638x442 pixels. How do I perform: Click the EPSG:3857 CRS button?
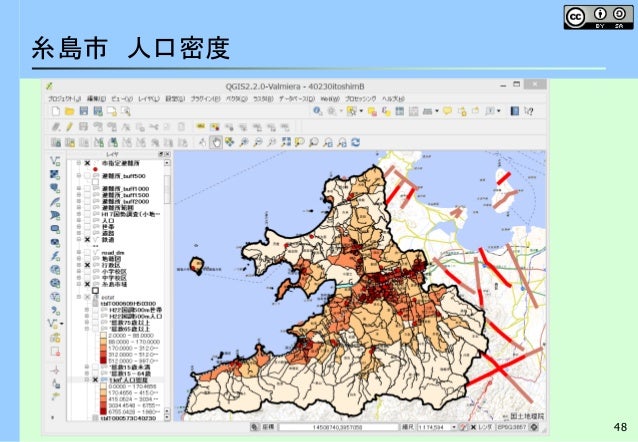512,427
